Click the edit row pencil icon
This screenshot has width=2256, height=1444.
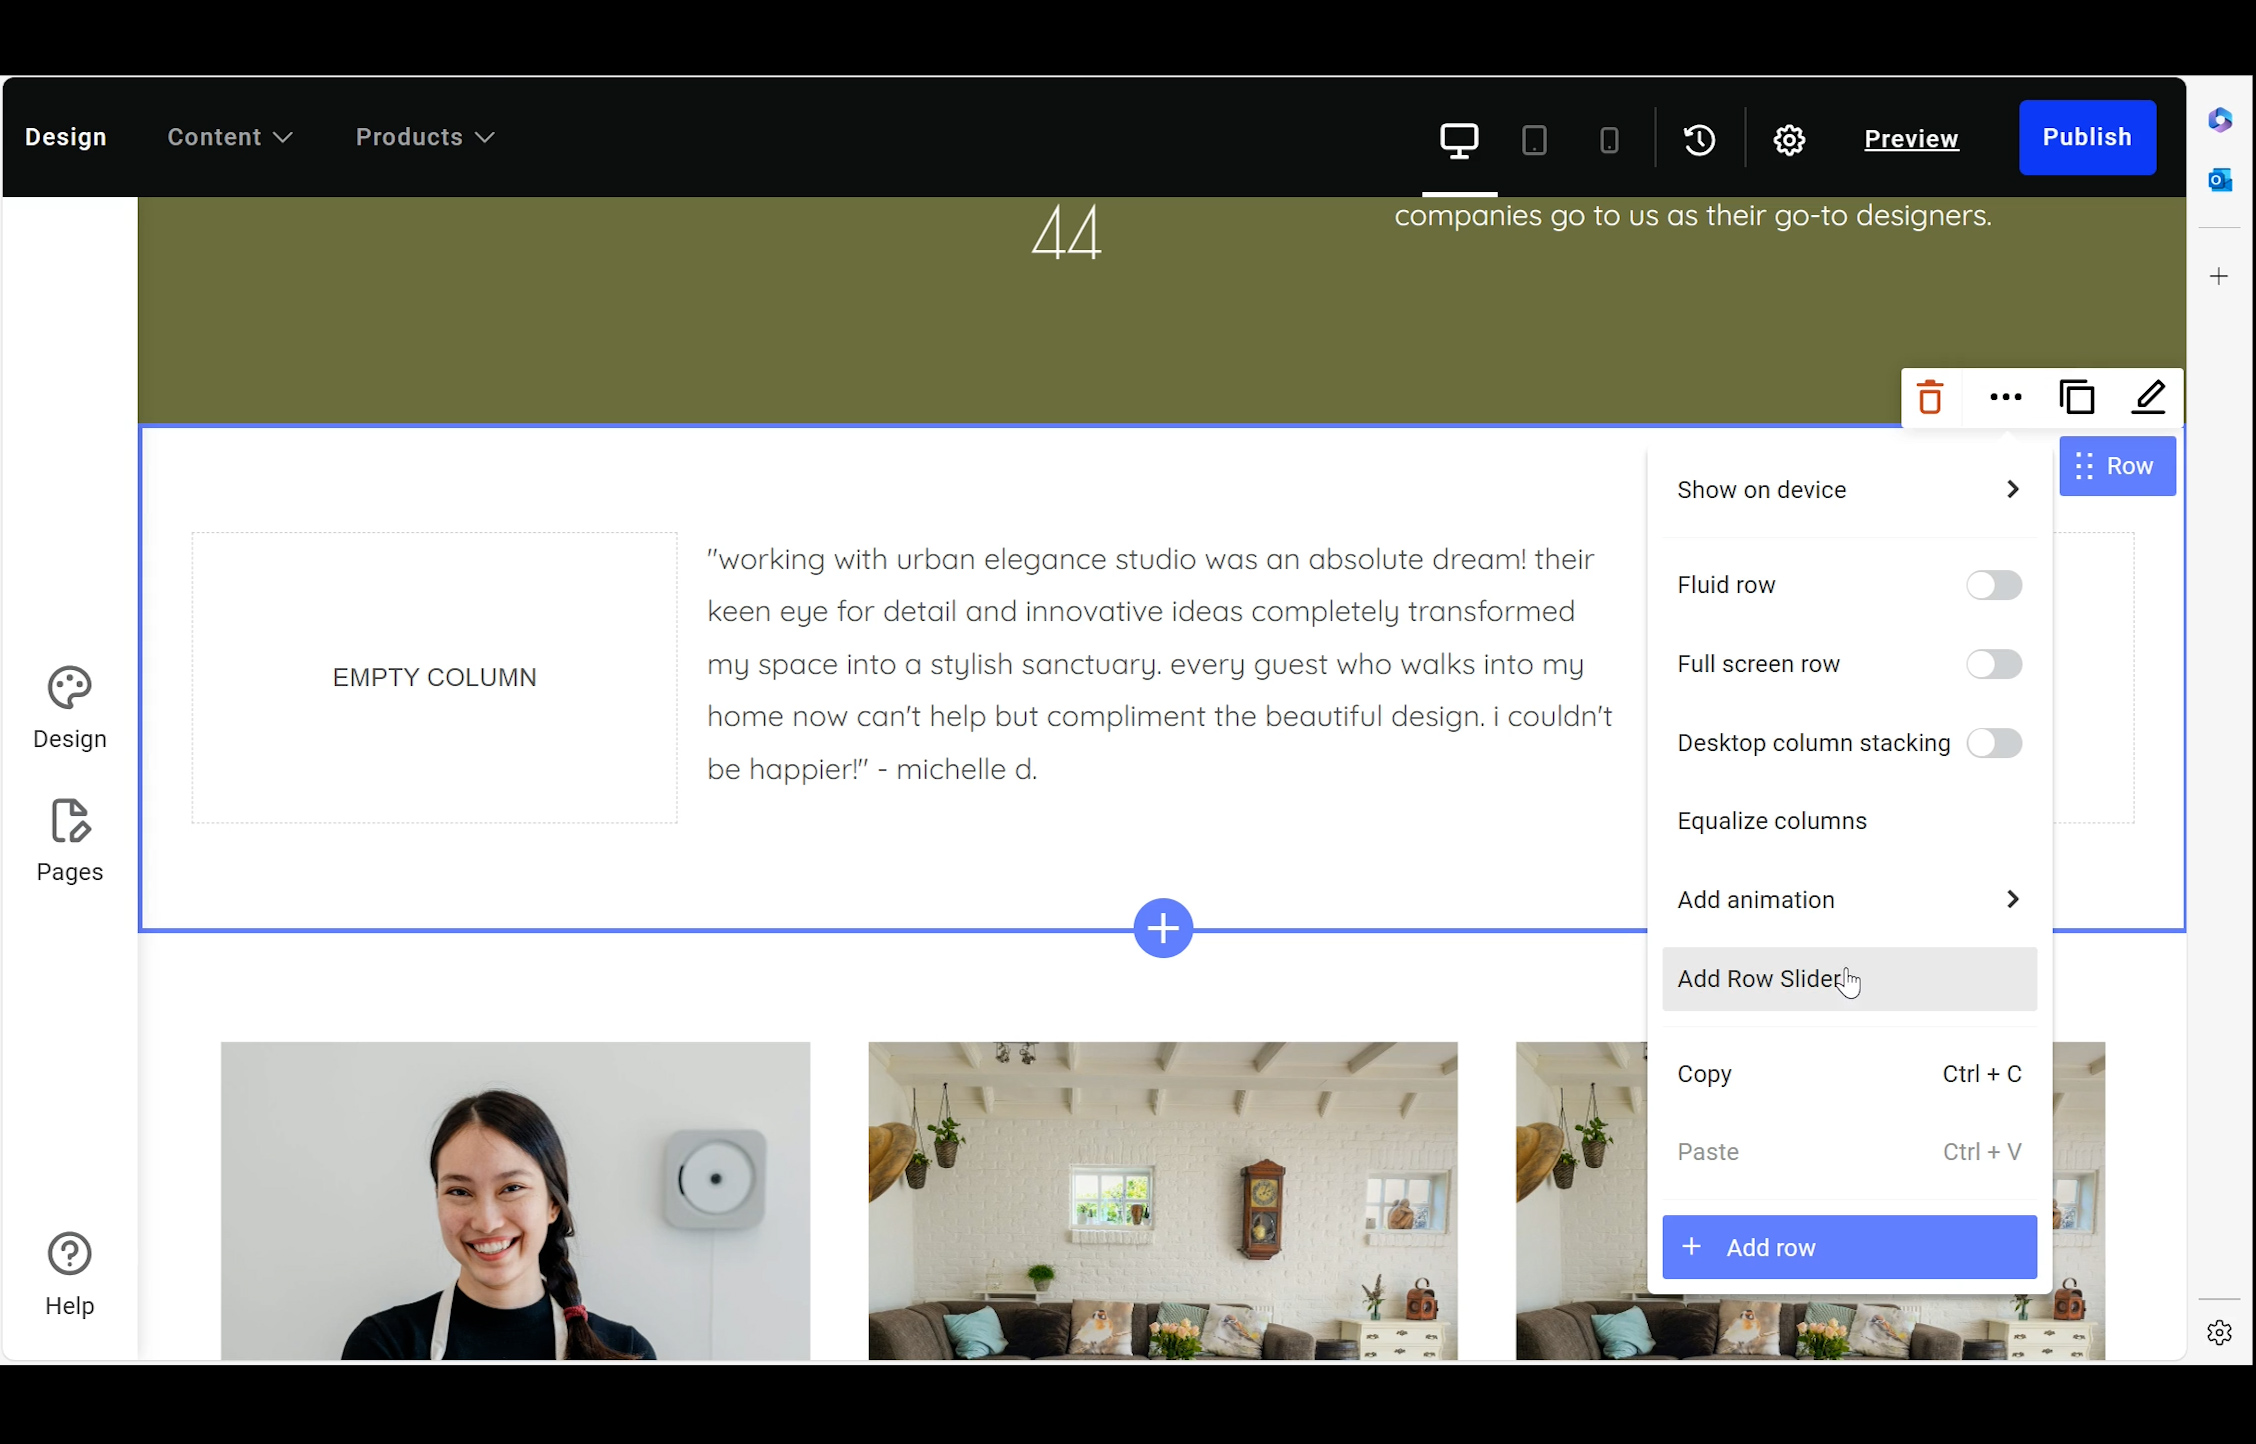pos(2148,398)
